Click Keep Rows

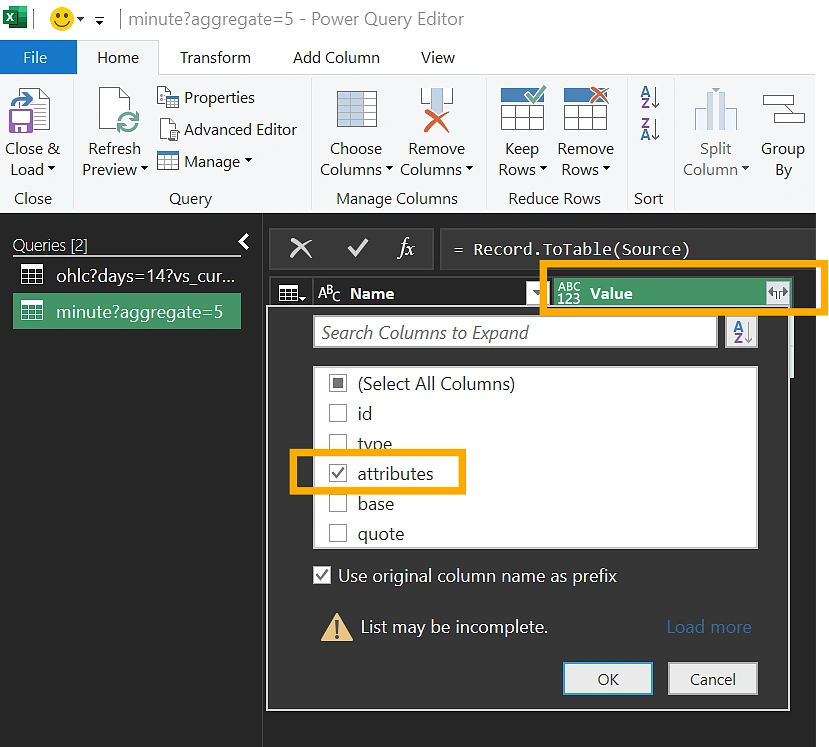point(521,131)
